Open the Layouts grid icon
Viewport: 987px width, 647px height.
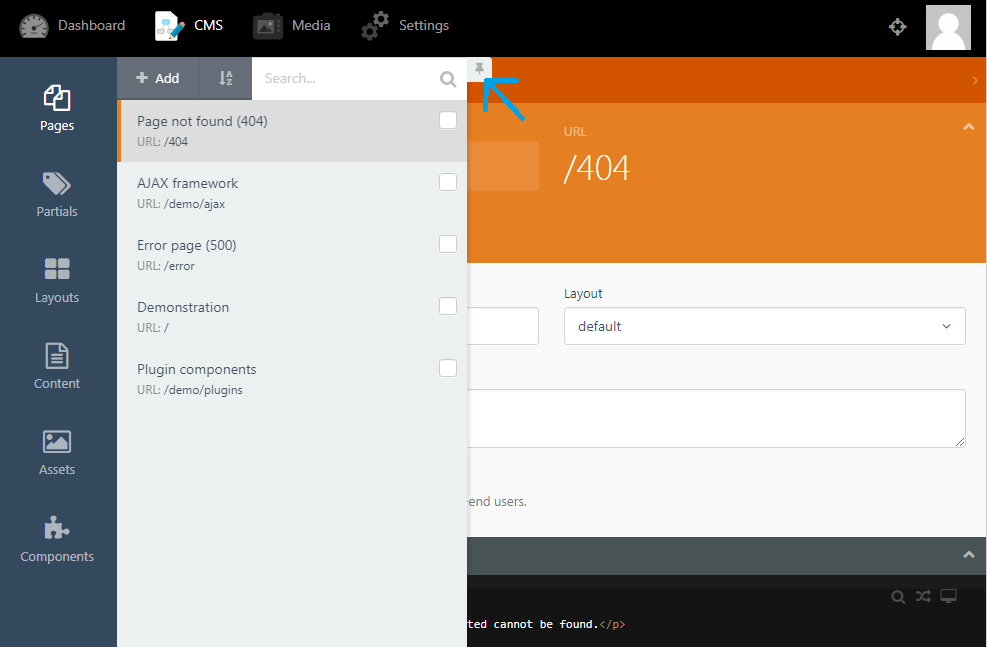click(x=57, y=269)
